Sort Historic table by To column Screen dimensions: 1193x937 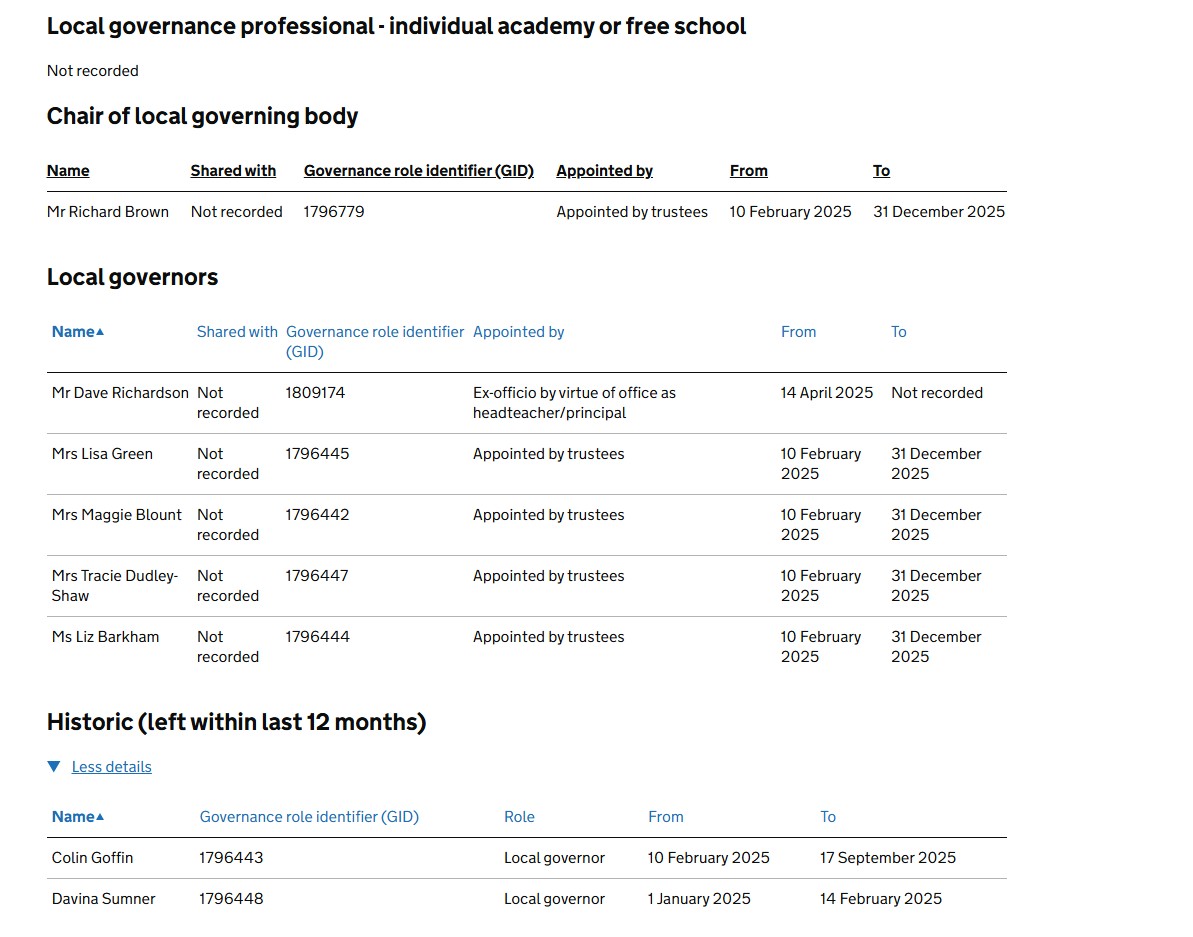827,817
